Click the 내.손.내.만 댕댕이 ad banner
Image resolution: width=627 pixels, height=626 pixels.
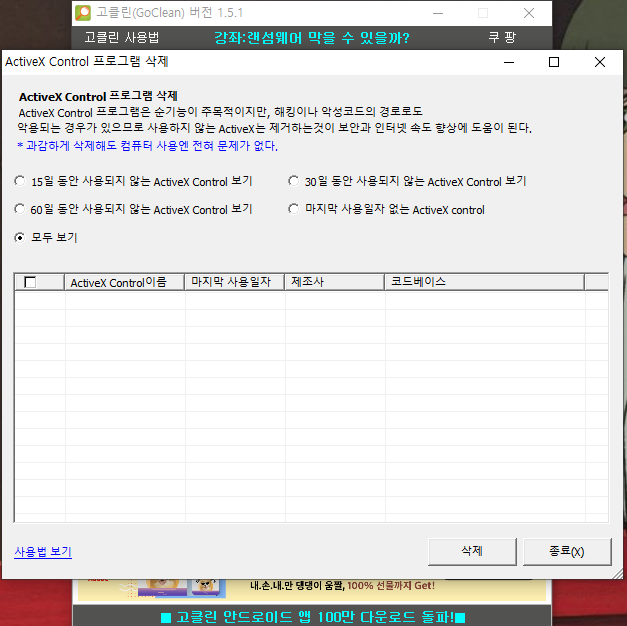(x=312, y=589)
